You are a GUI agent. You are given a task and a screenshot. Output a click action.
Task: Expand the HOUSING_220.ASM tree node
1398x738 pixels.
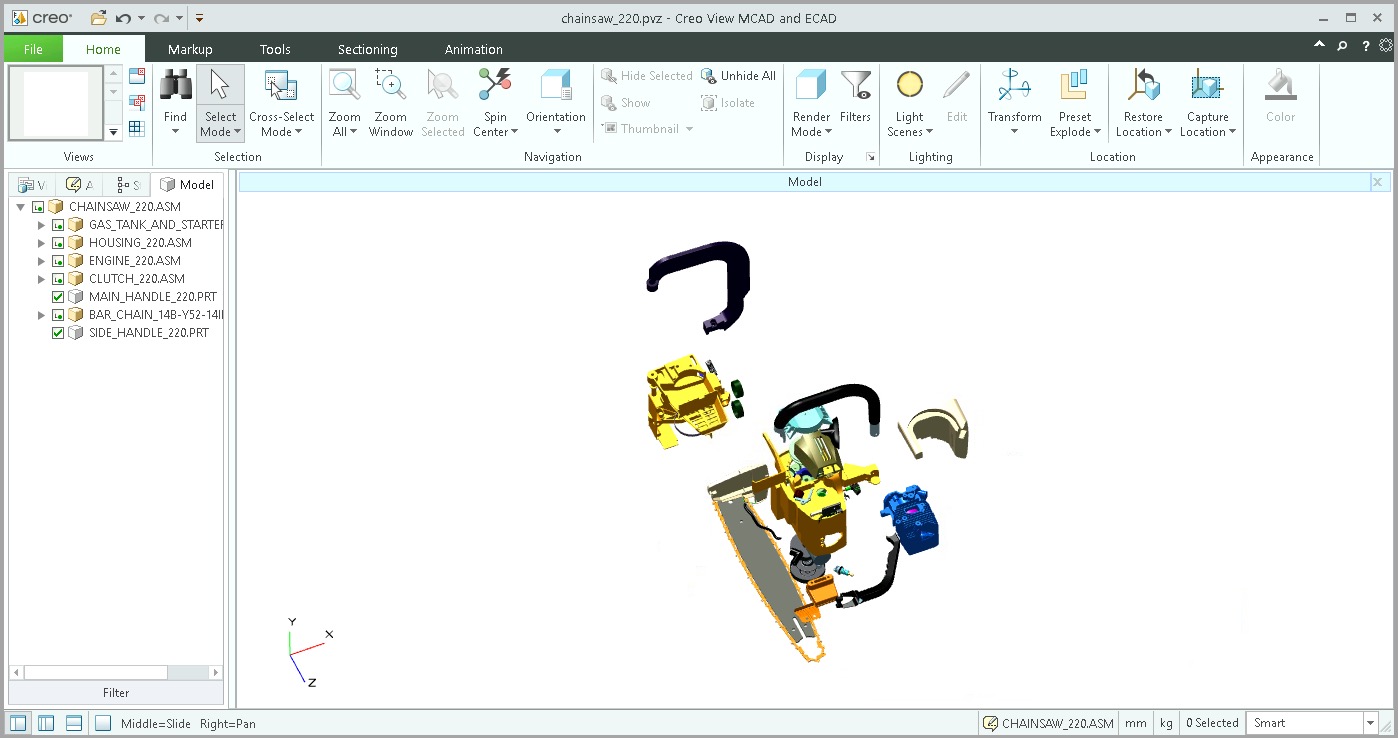click(41, 243)
